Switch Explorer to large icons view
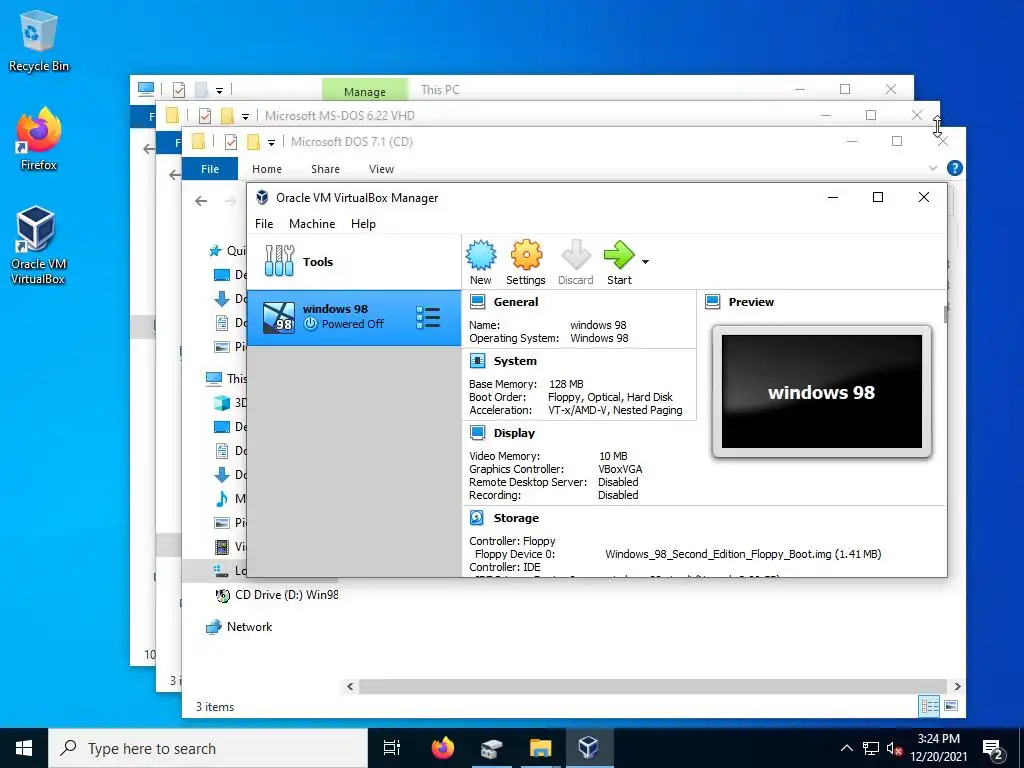Screen dimensions: 1024x768 pyautogui.click(x=951, y=706)
